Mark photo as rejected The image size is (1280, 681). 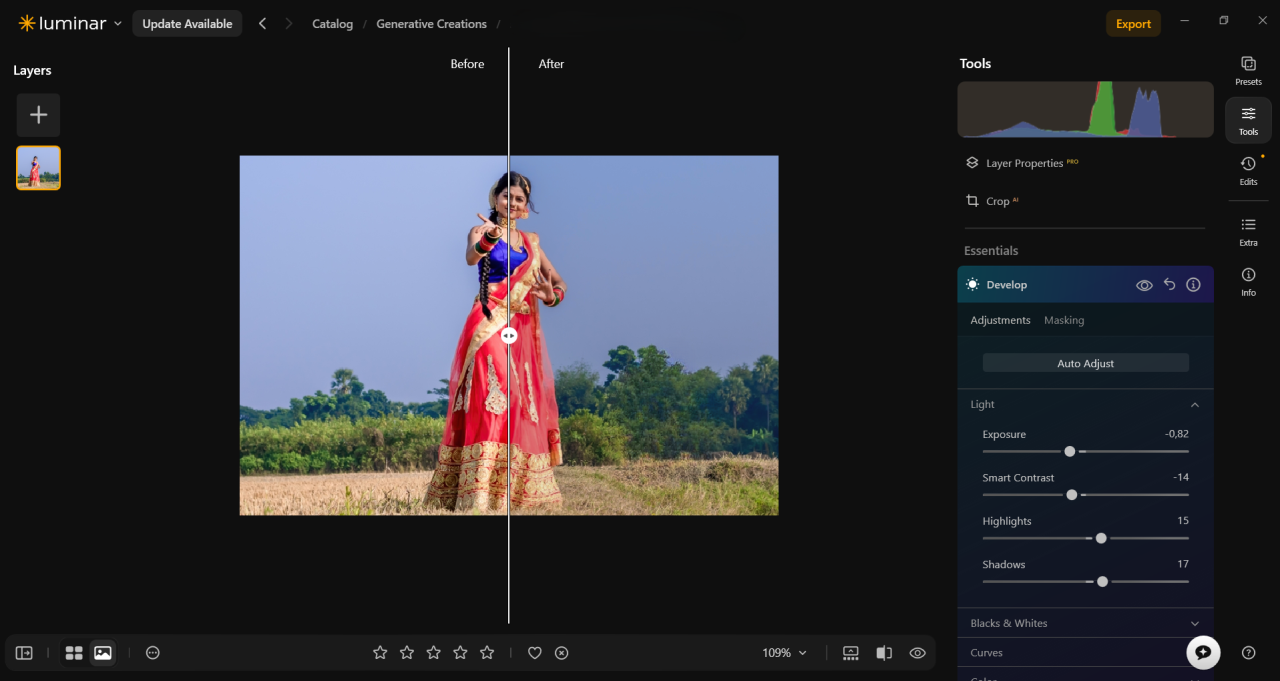[562, 653]
